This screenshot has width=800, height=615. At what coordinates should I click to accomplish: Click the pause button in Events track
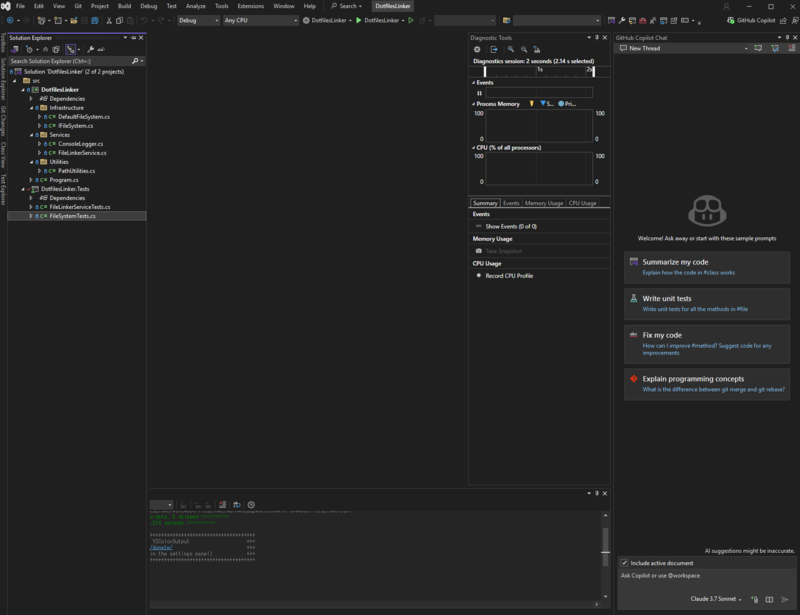click(479, 93)
